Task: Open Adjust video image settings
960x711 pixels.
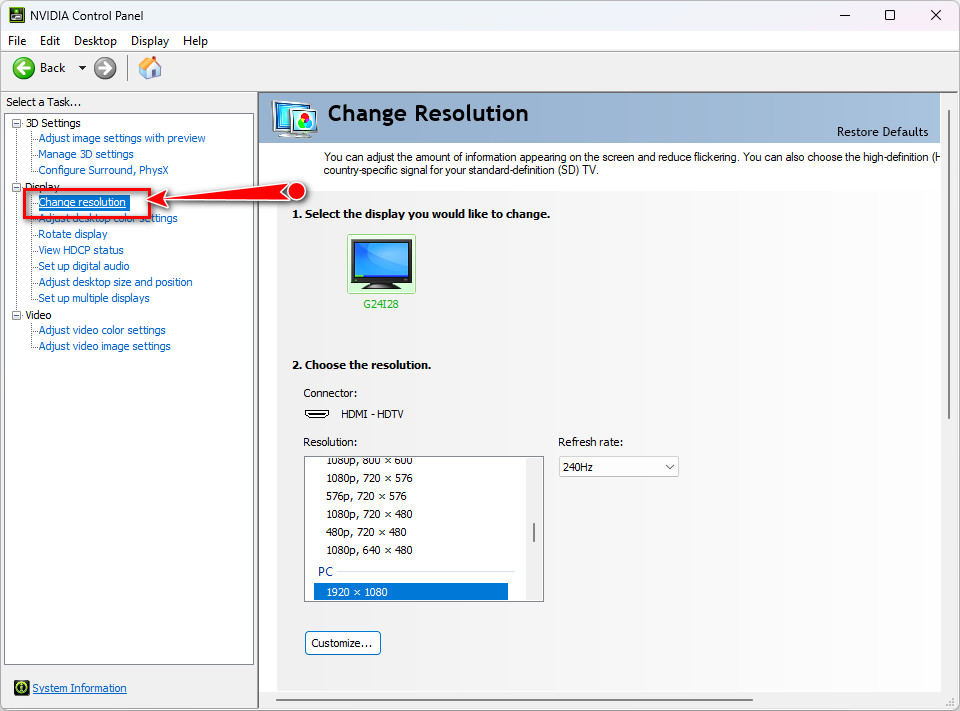Action: point(104,346)
